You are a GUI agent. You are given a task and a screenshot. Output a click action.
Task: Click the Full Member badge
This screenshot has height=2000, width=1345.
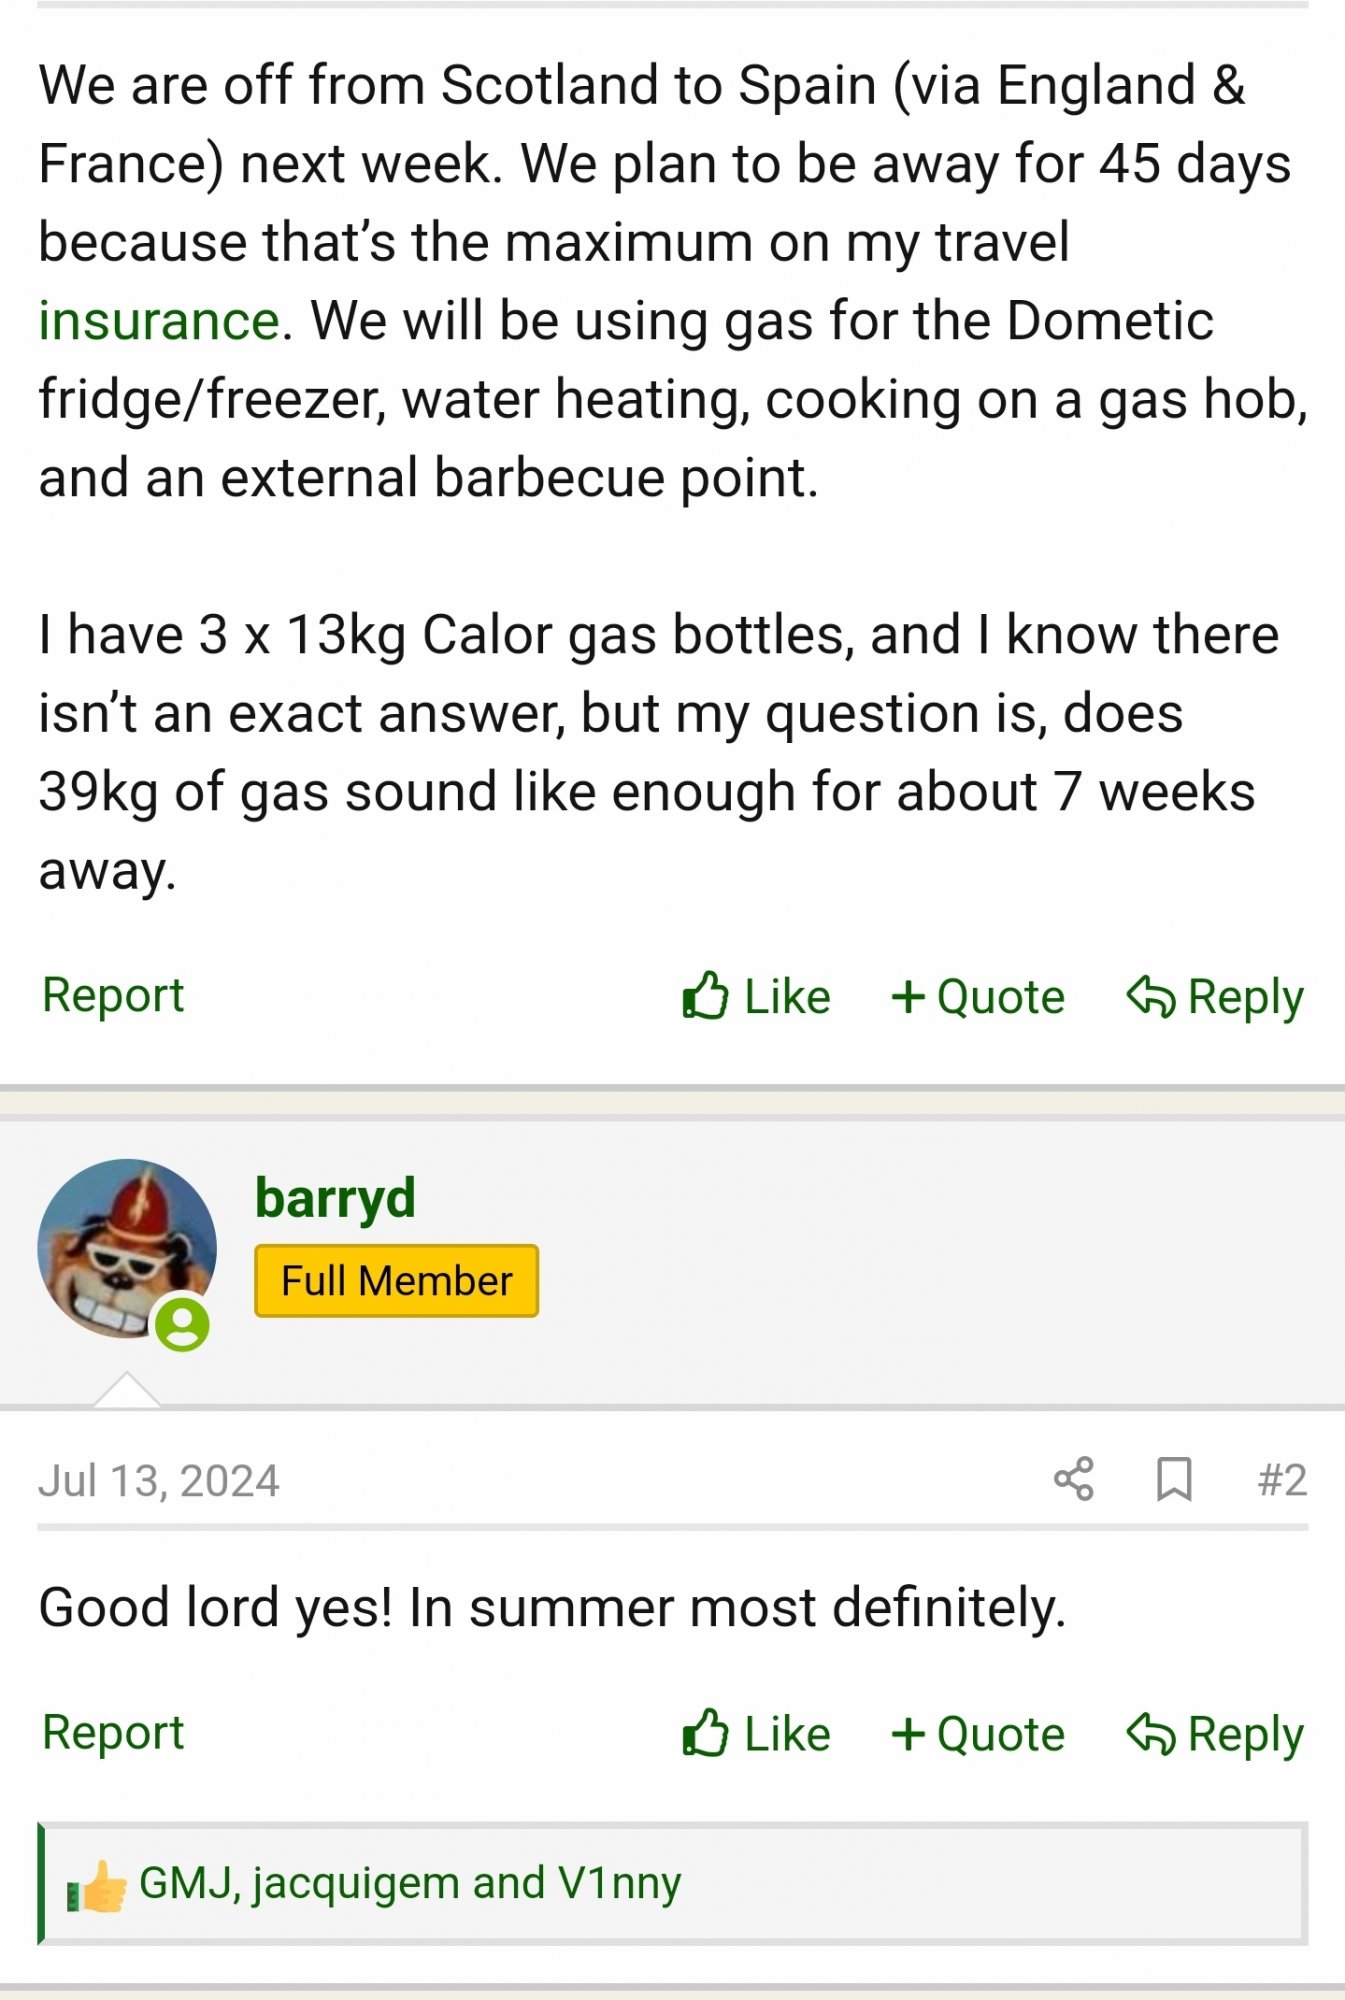pyautogui.click(x=396, y=1281)
